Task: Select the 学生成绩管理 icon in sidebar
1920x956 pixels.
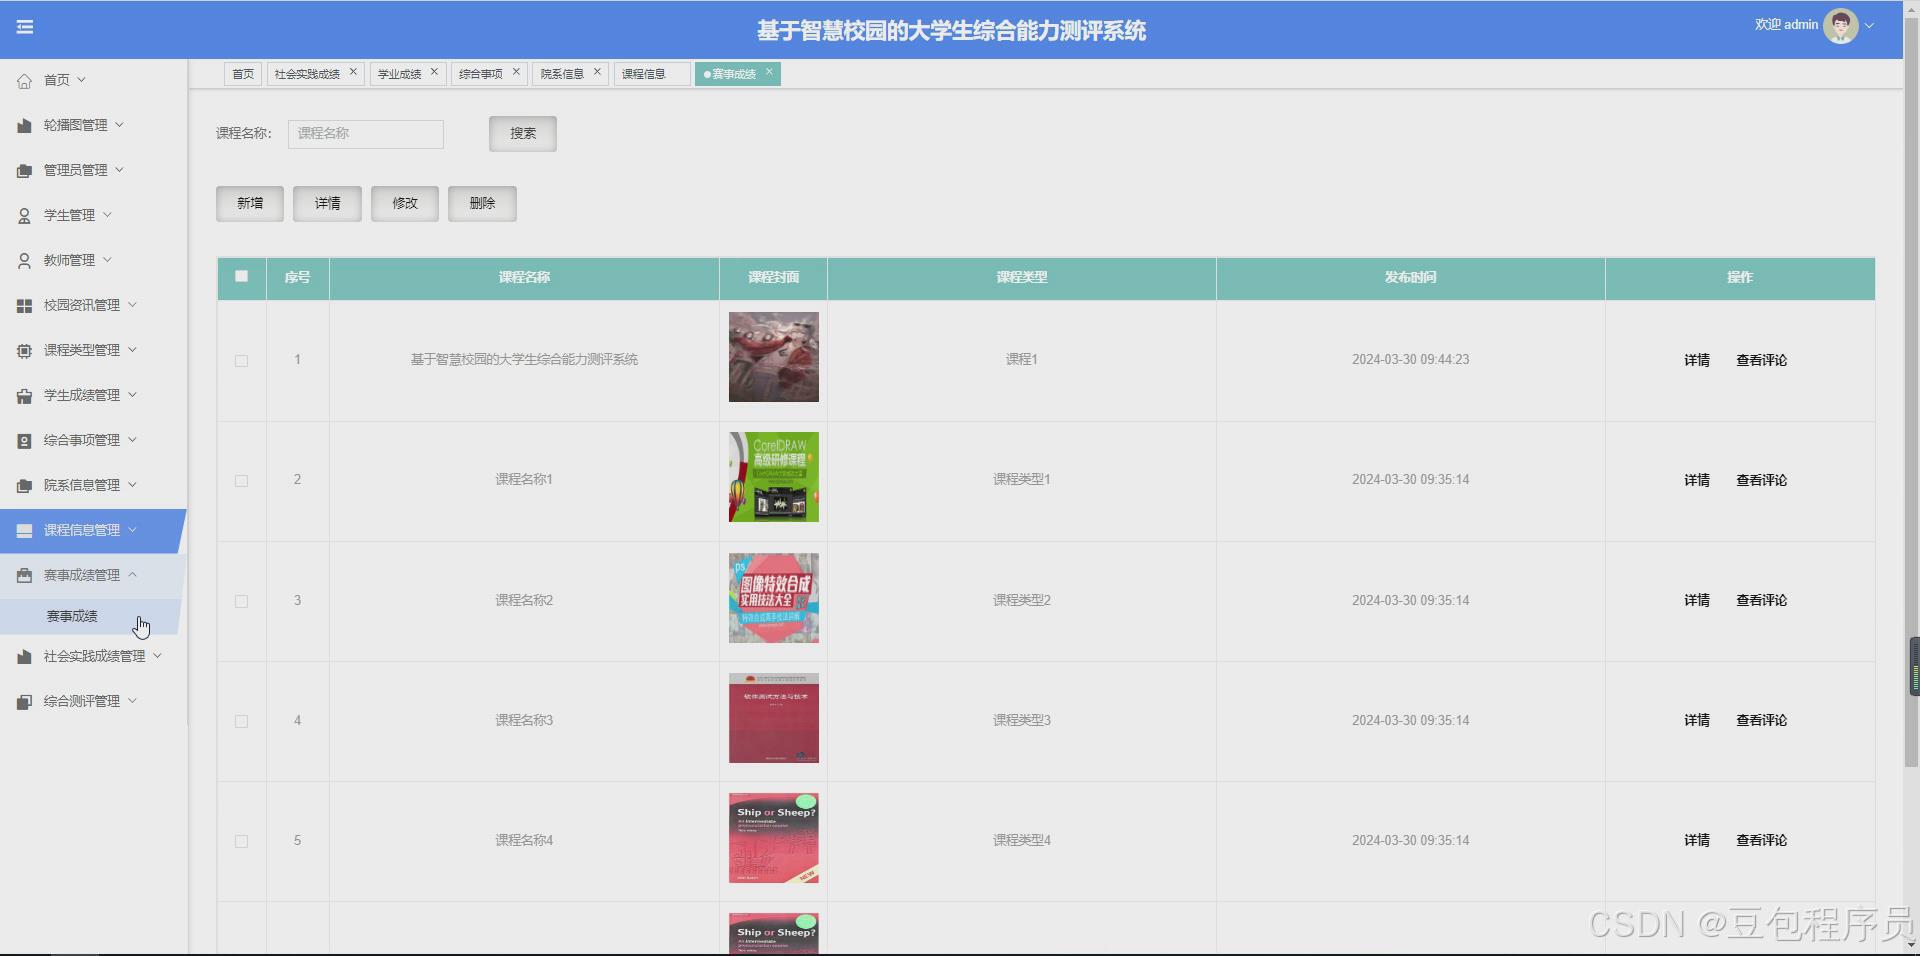Action: [25, 395]
